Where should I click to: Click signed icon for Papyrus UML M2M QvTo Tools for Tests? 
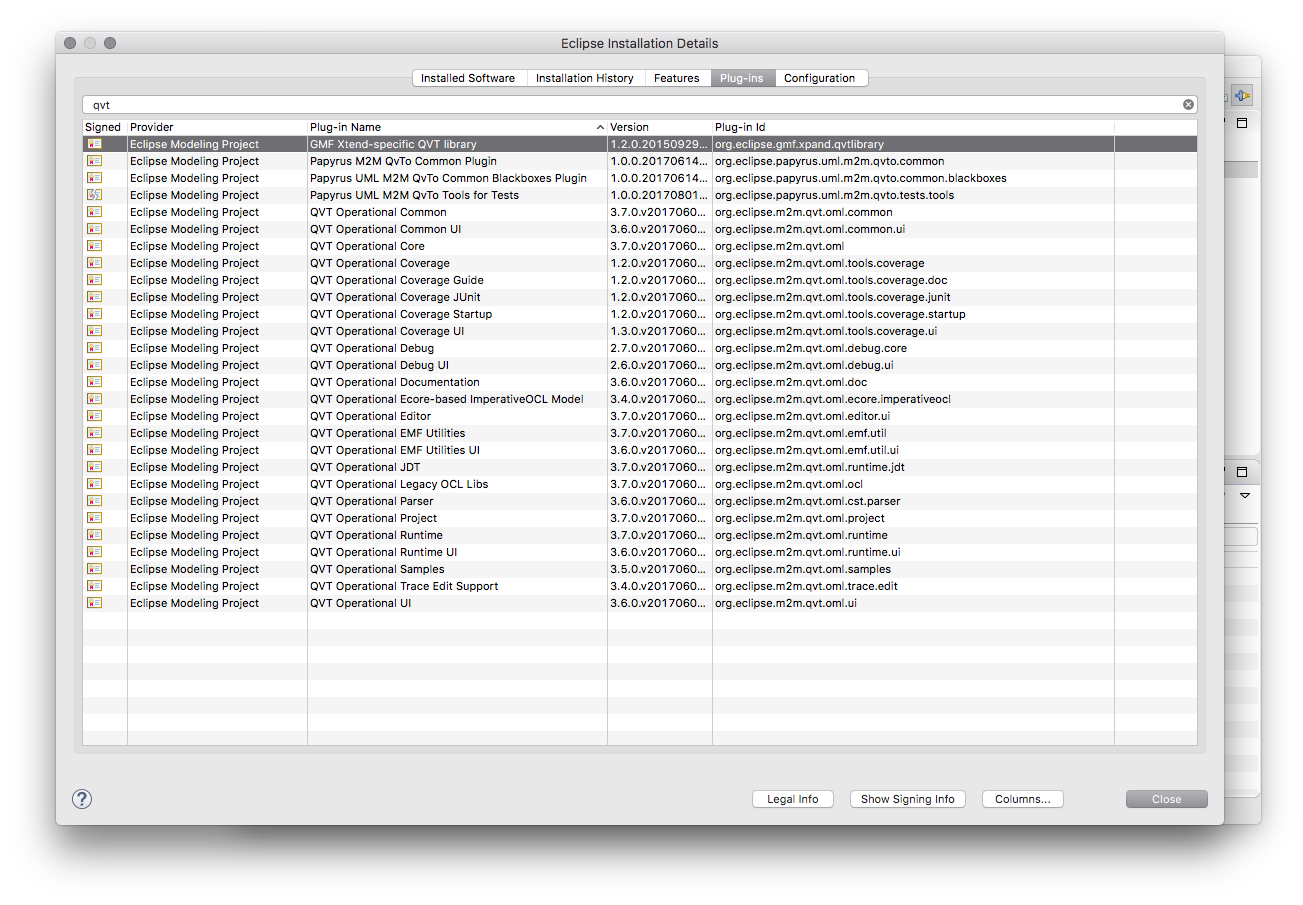coord(94,195)
